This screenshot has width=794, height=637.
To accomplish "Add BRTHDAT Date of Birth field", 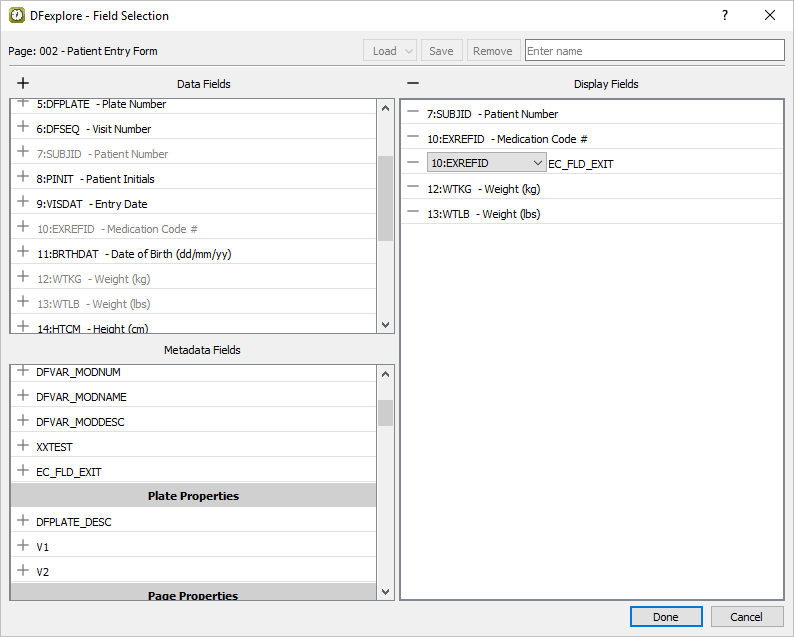I will point(23,253).
